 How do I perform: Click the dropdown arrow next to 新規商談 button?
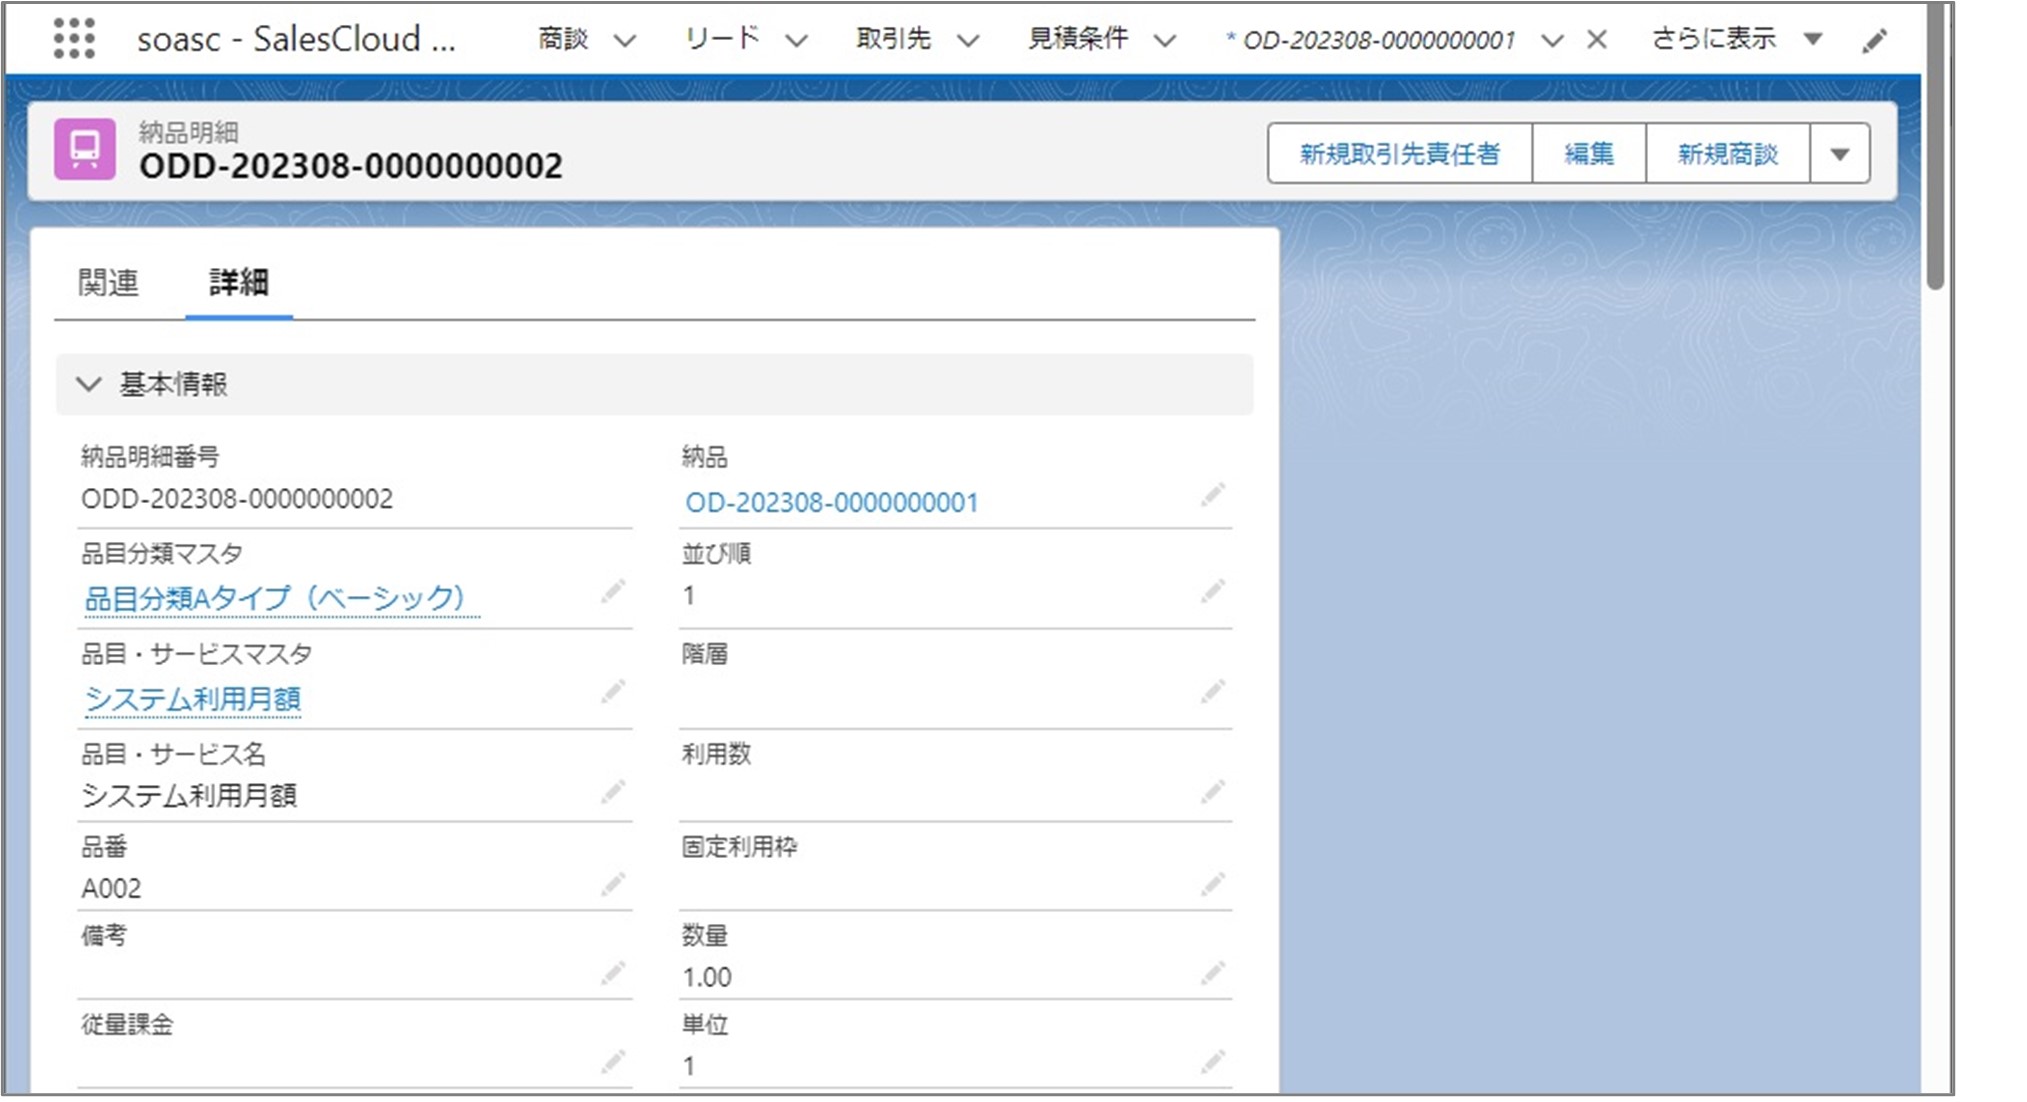point(1848,152)
